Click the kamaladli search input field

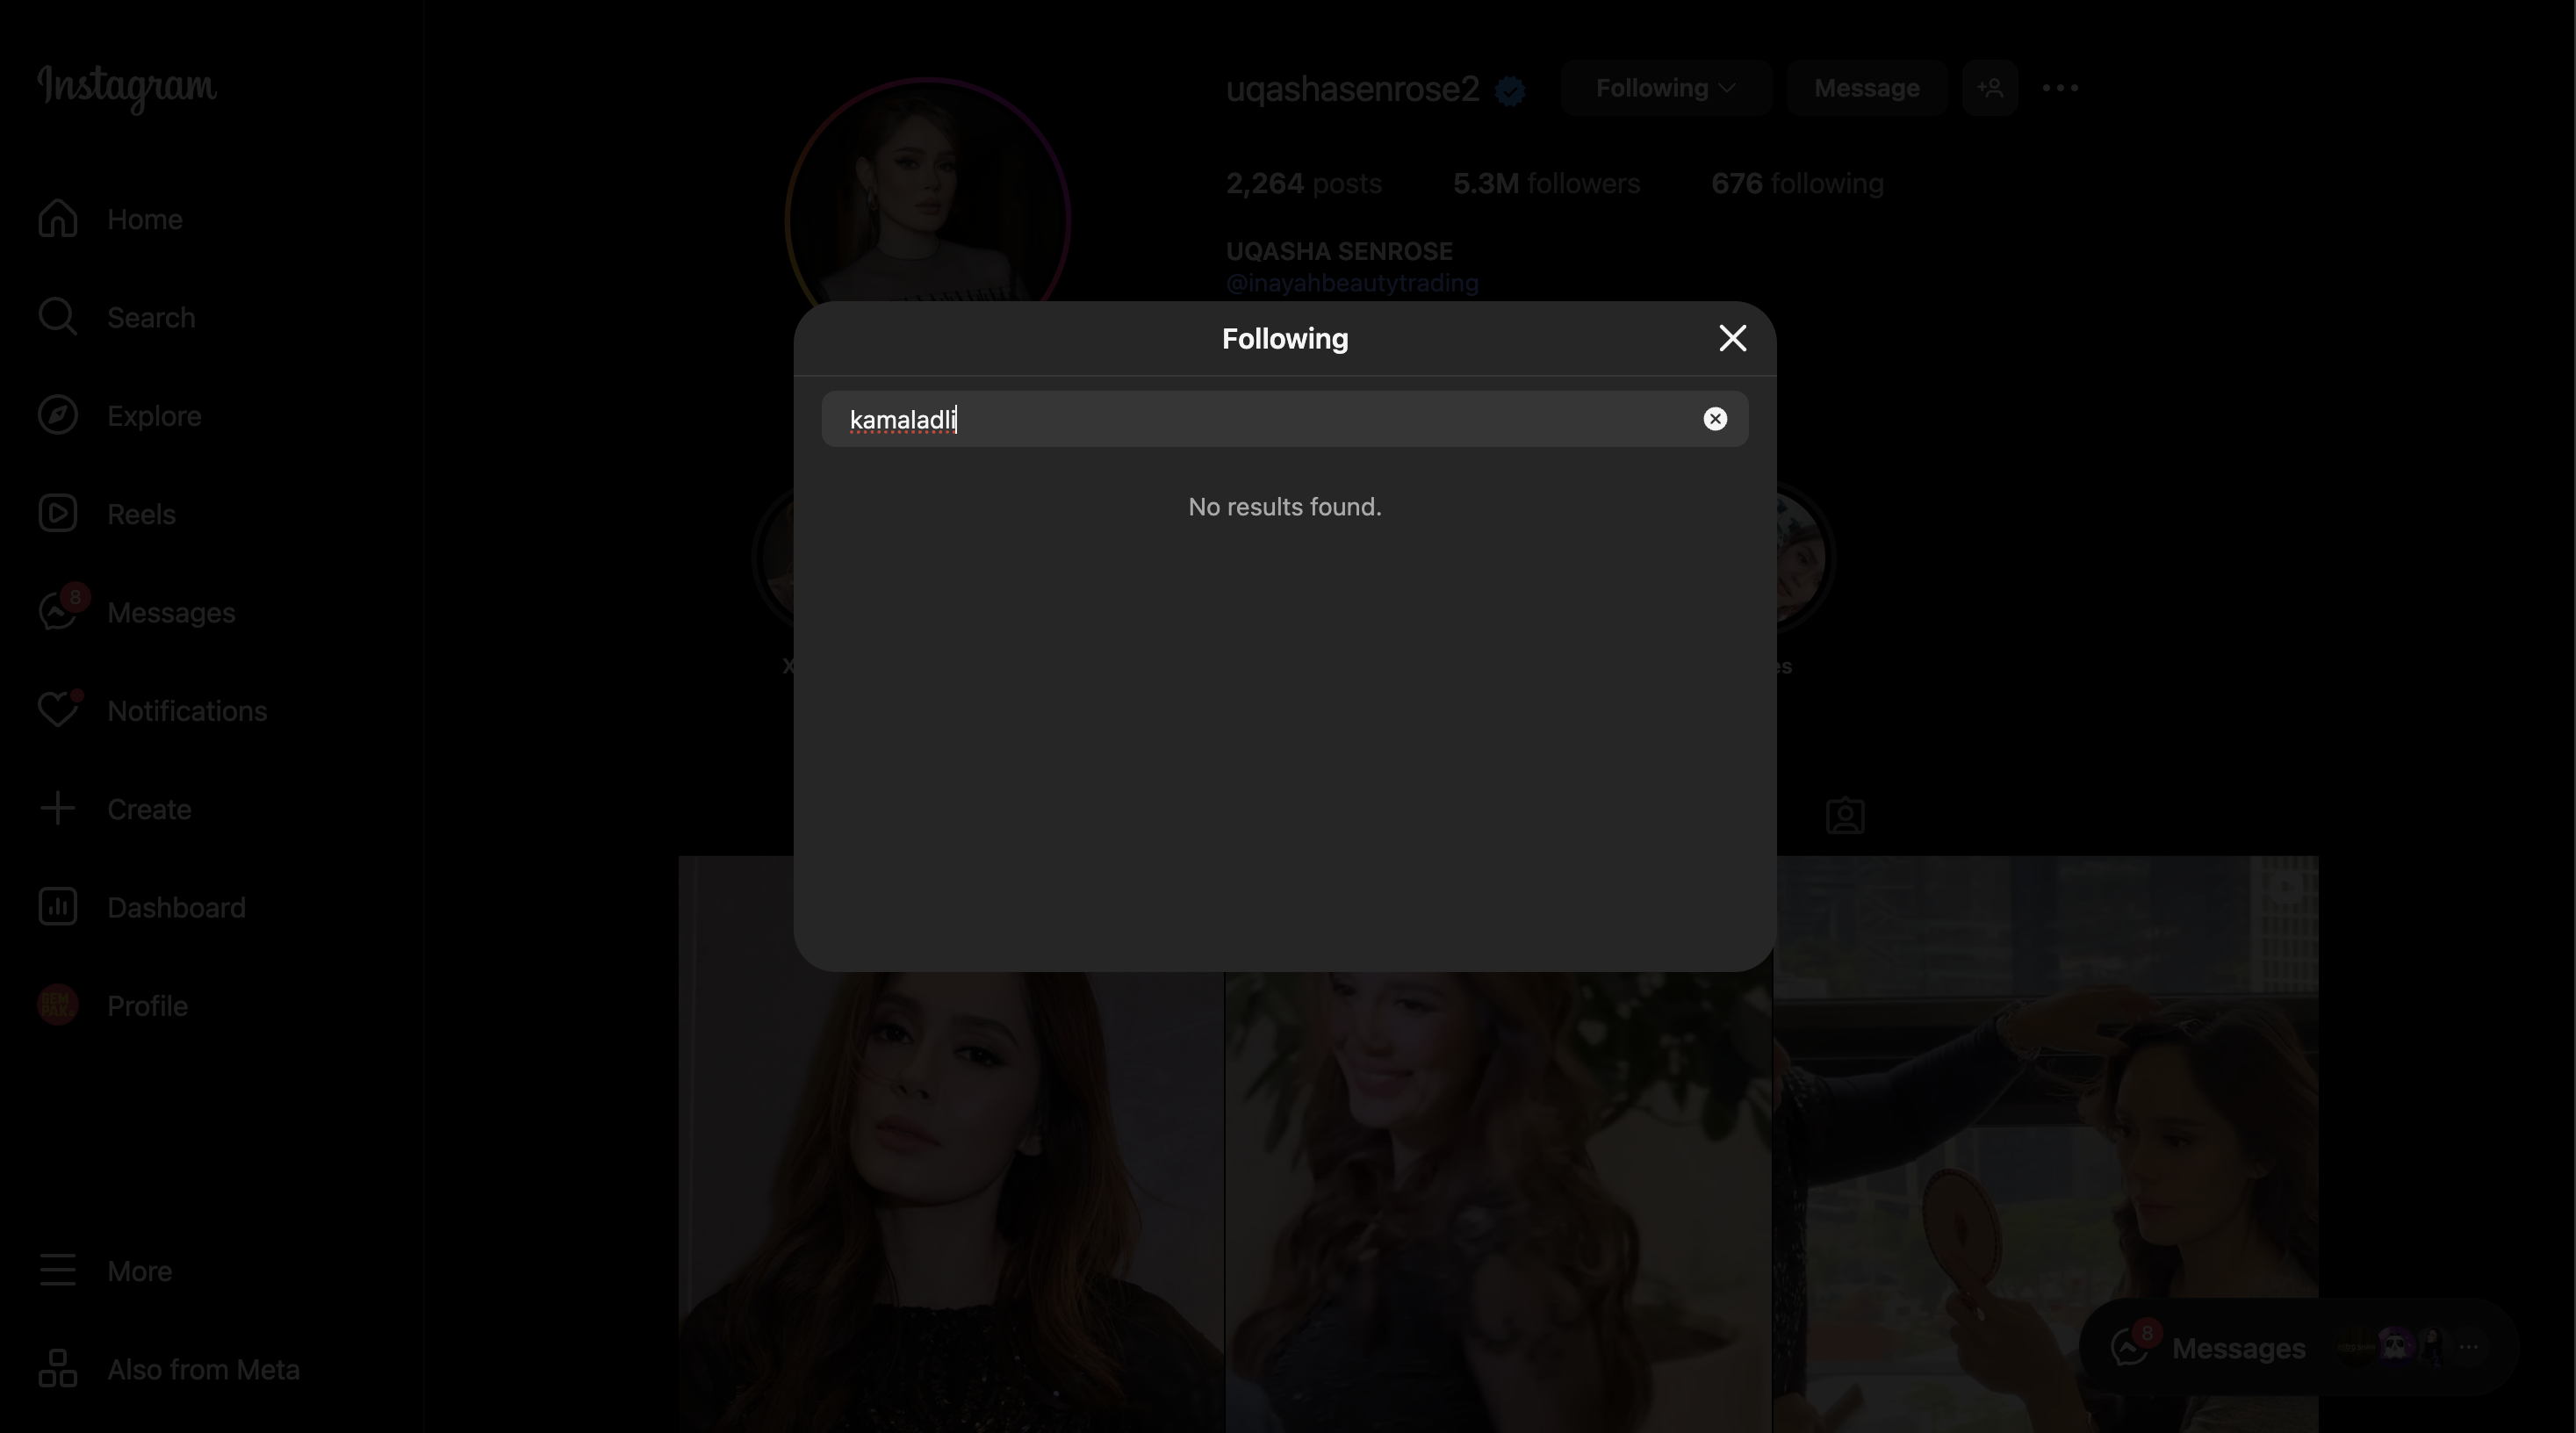click(x=1260, y=419)
